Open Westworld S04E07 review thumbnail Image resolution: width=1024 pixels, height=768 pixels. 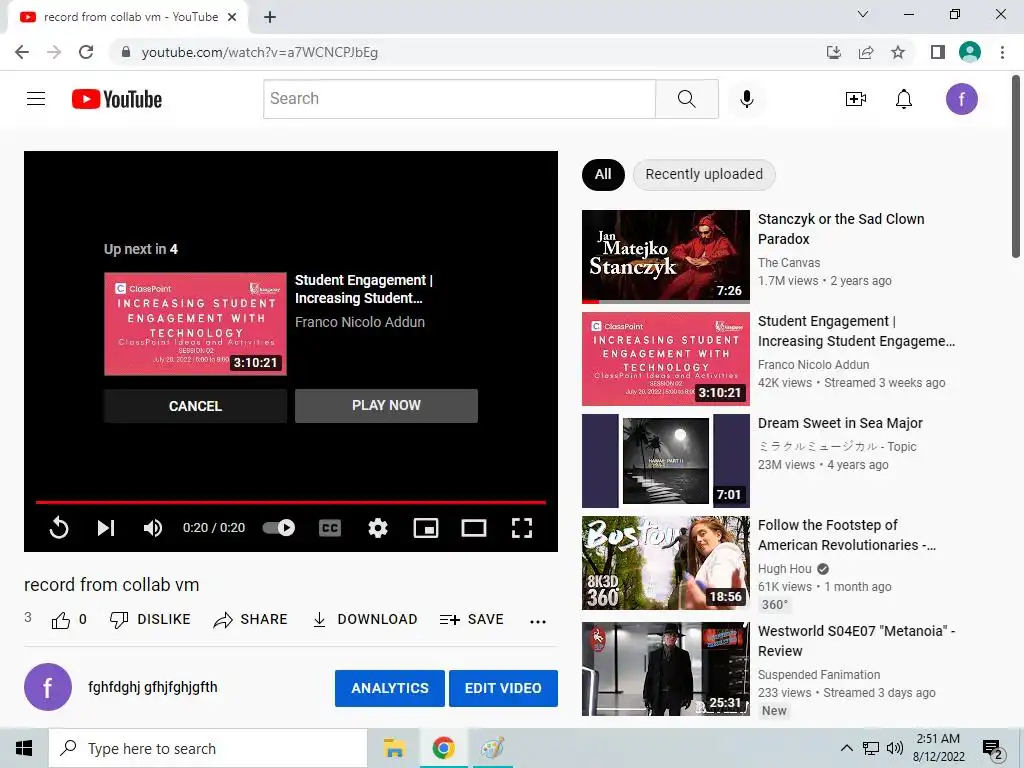click(x=665, y=669)
